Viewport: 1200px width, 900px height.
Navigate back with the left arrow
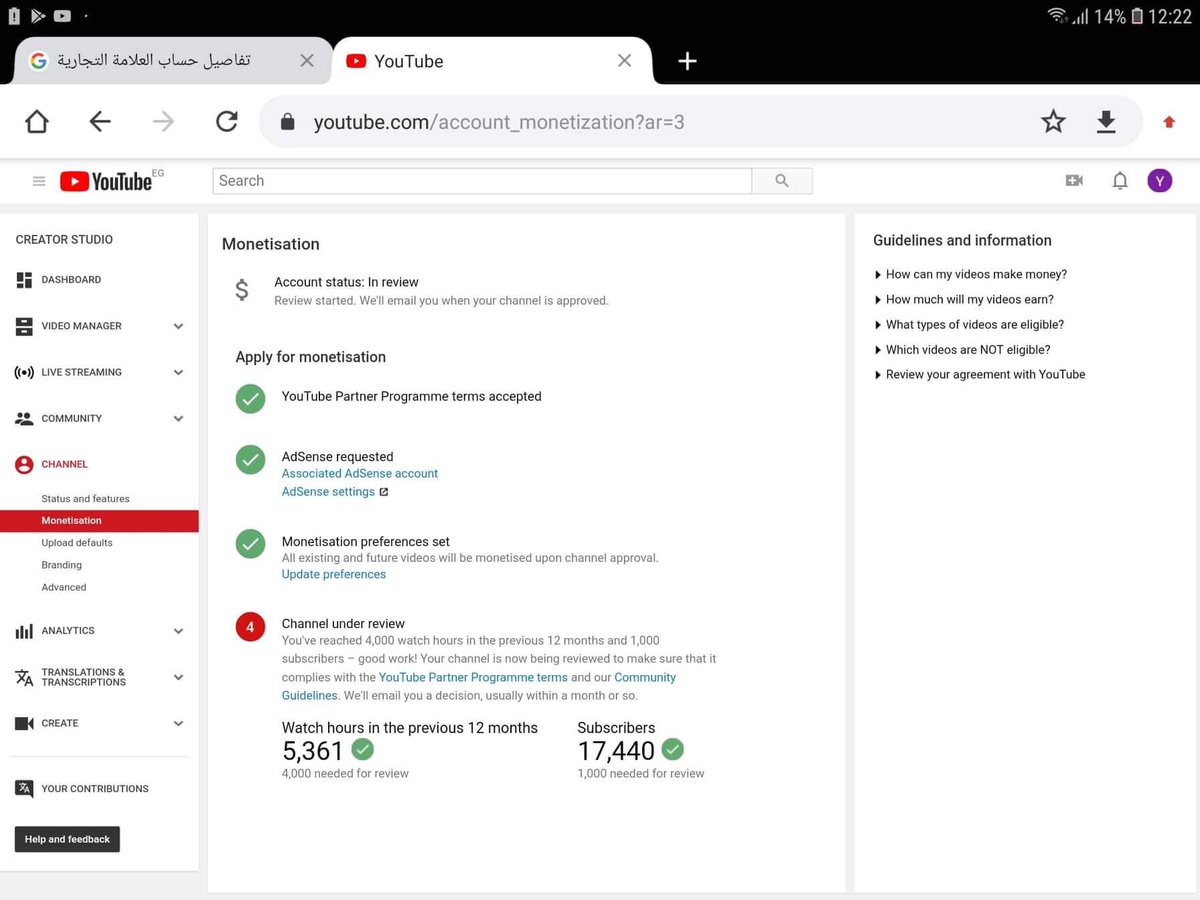[100, 122]
